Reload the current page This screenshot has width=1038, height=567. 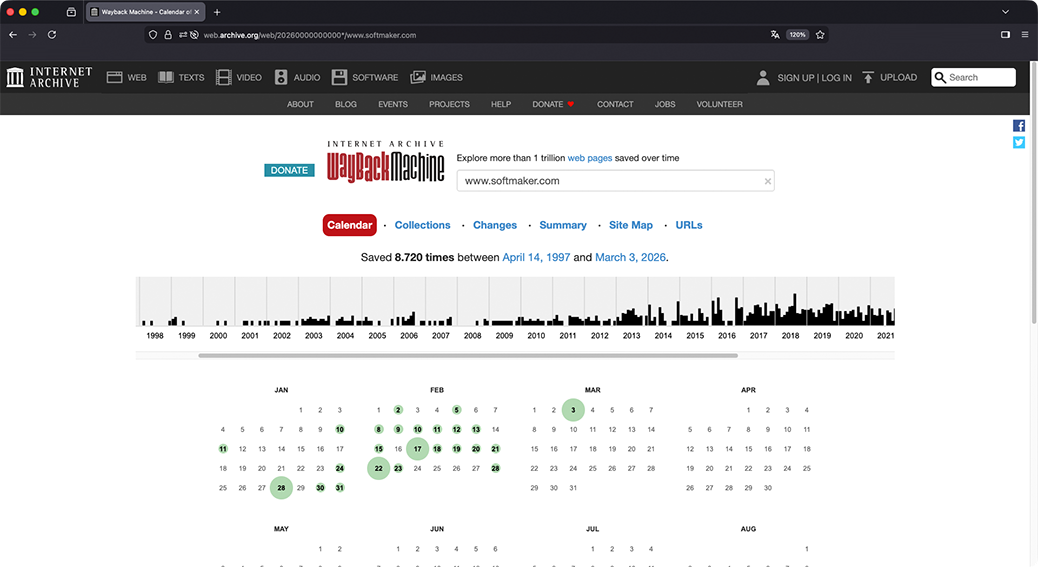[52, 34]
